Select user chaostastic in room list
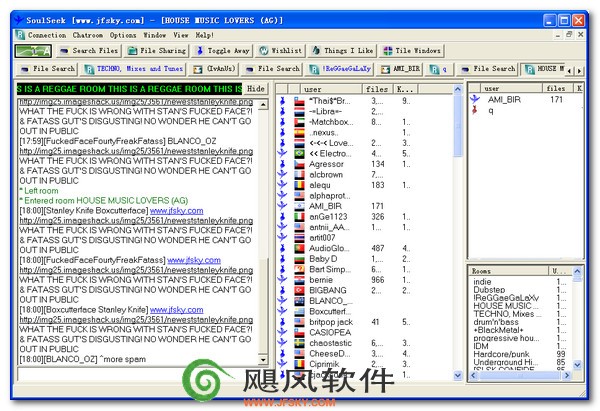 [x=330, y=343]
